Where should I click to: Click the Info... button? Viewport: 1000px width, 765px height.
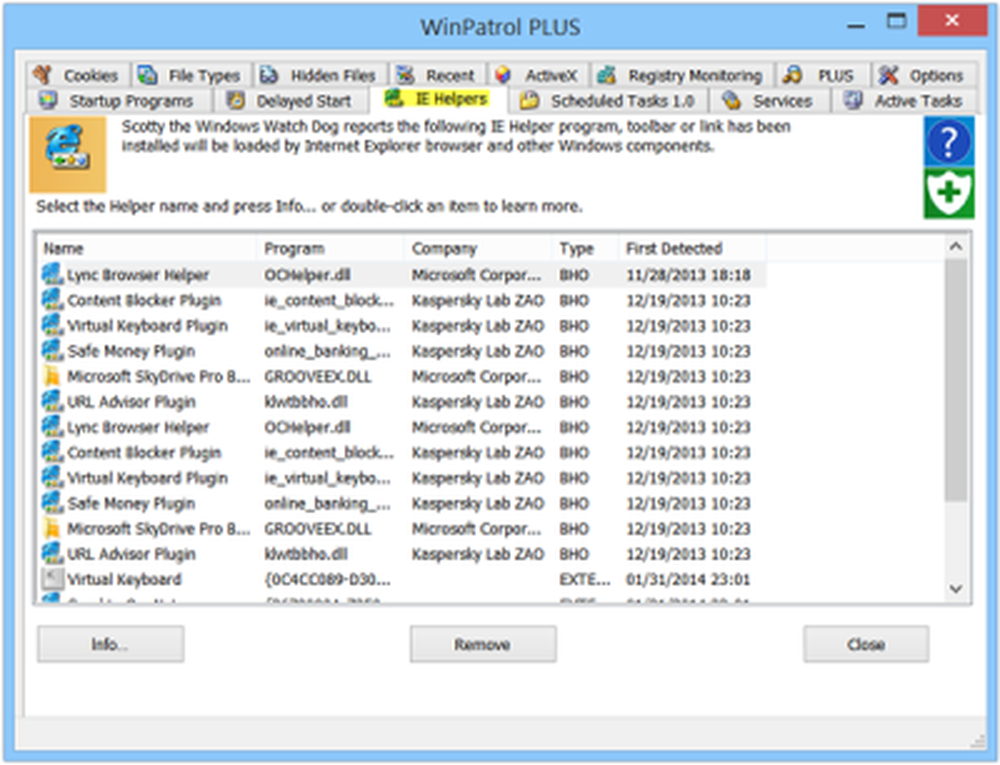tap(111, 644)
